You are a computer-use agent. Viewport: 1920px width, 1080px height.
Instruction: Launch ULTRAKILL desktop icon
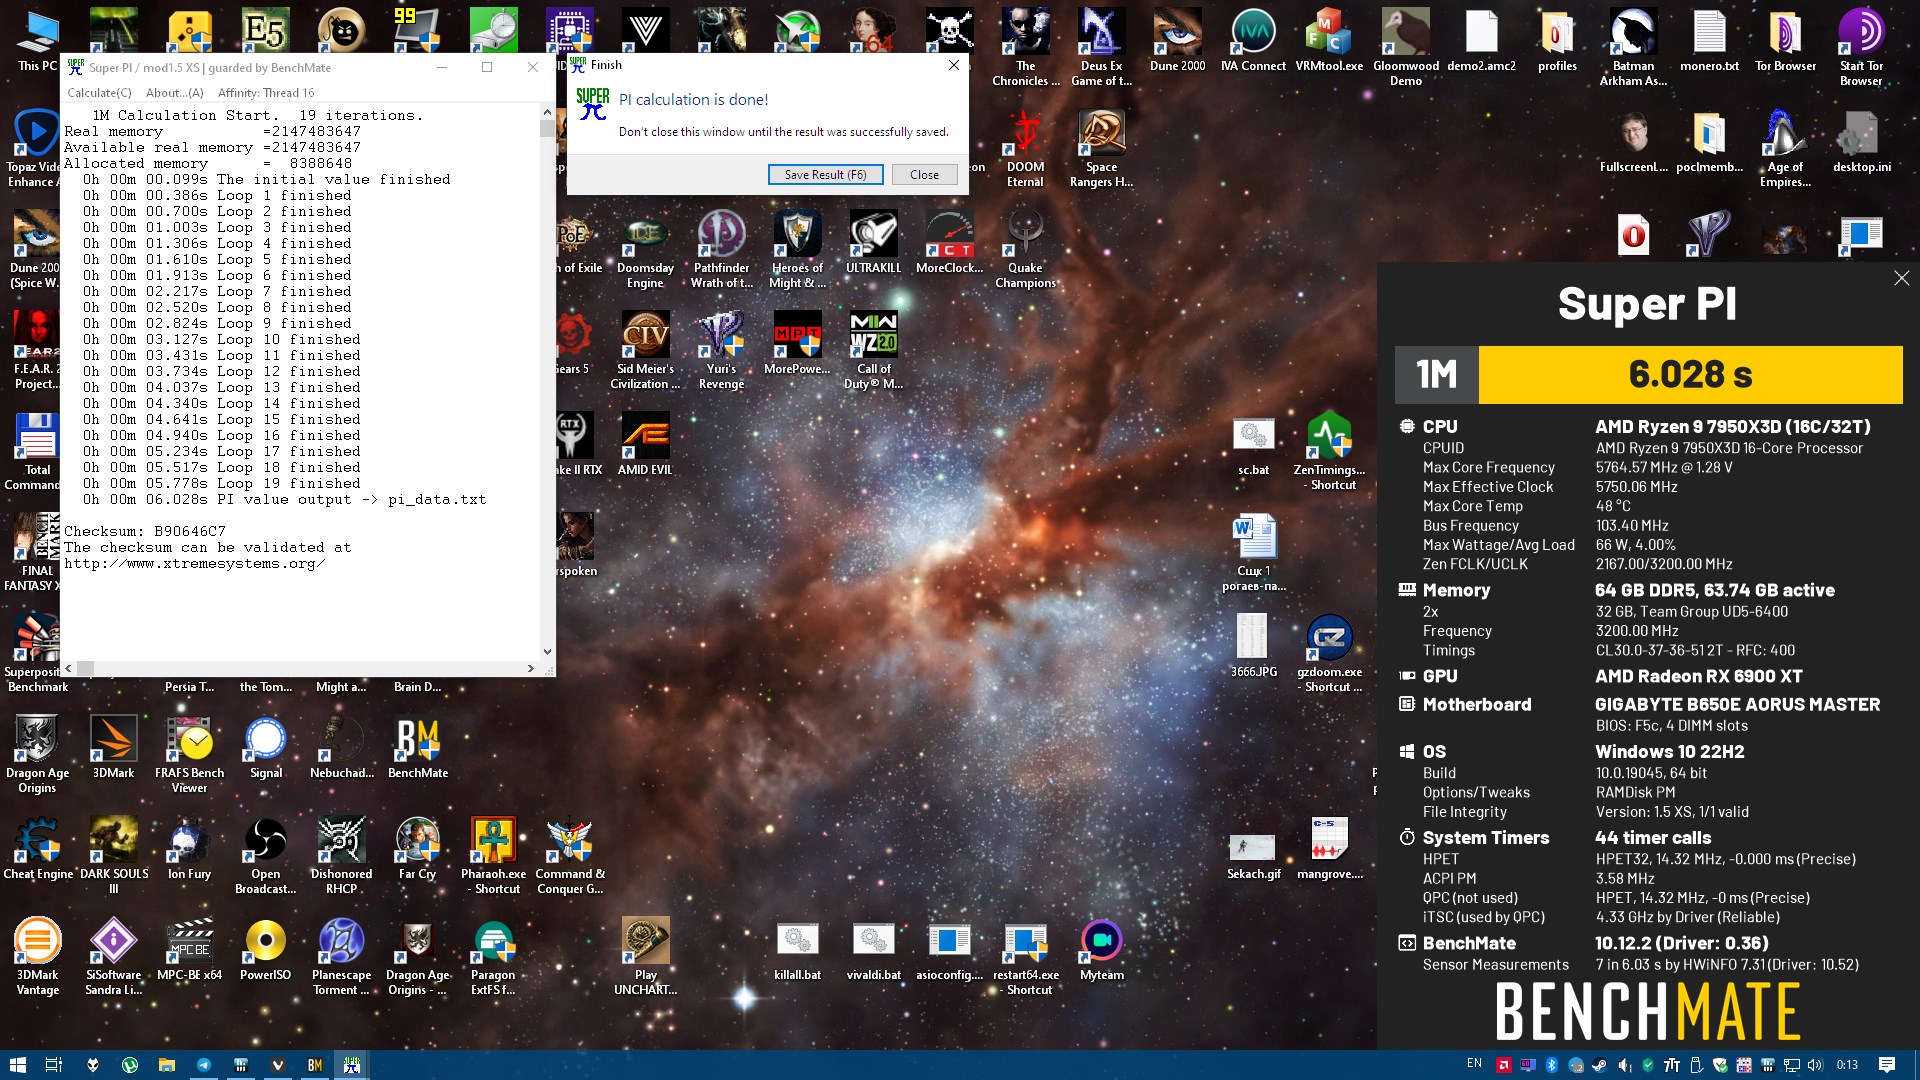[874, 243]
